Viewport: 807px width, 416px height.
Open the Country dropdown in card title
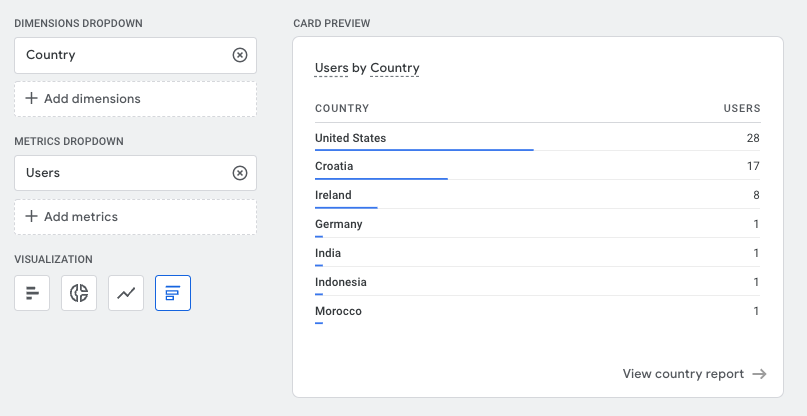[x=395, y=68]
